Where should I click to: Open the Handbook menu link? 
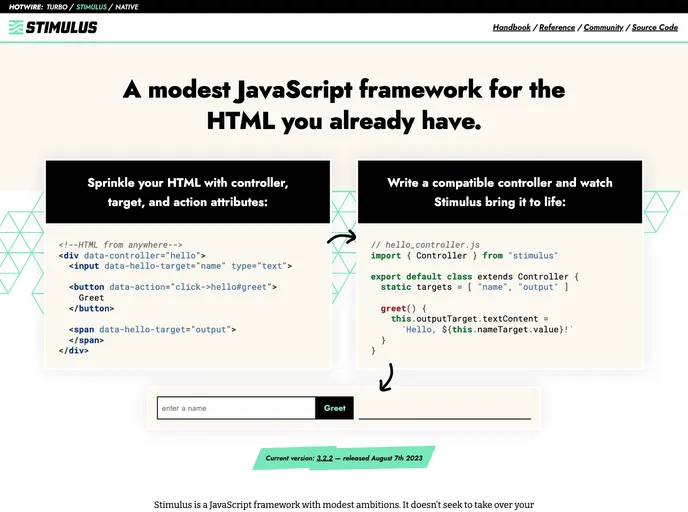coord(512,27)
